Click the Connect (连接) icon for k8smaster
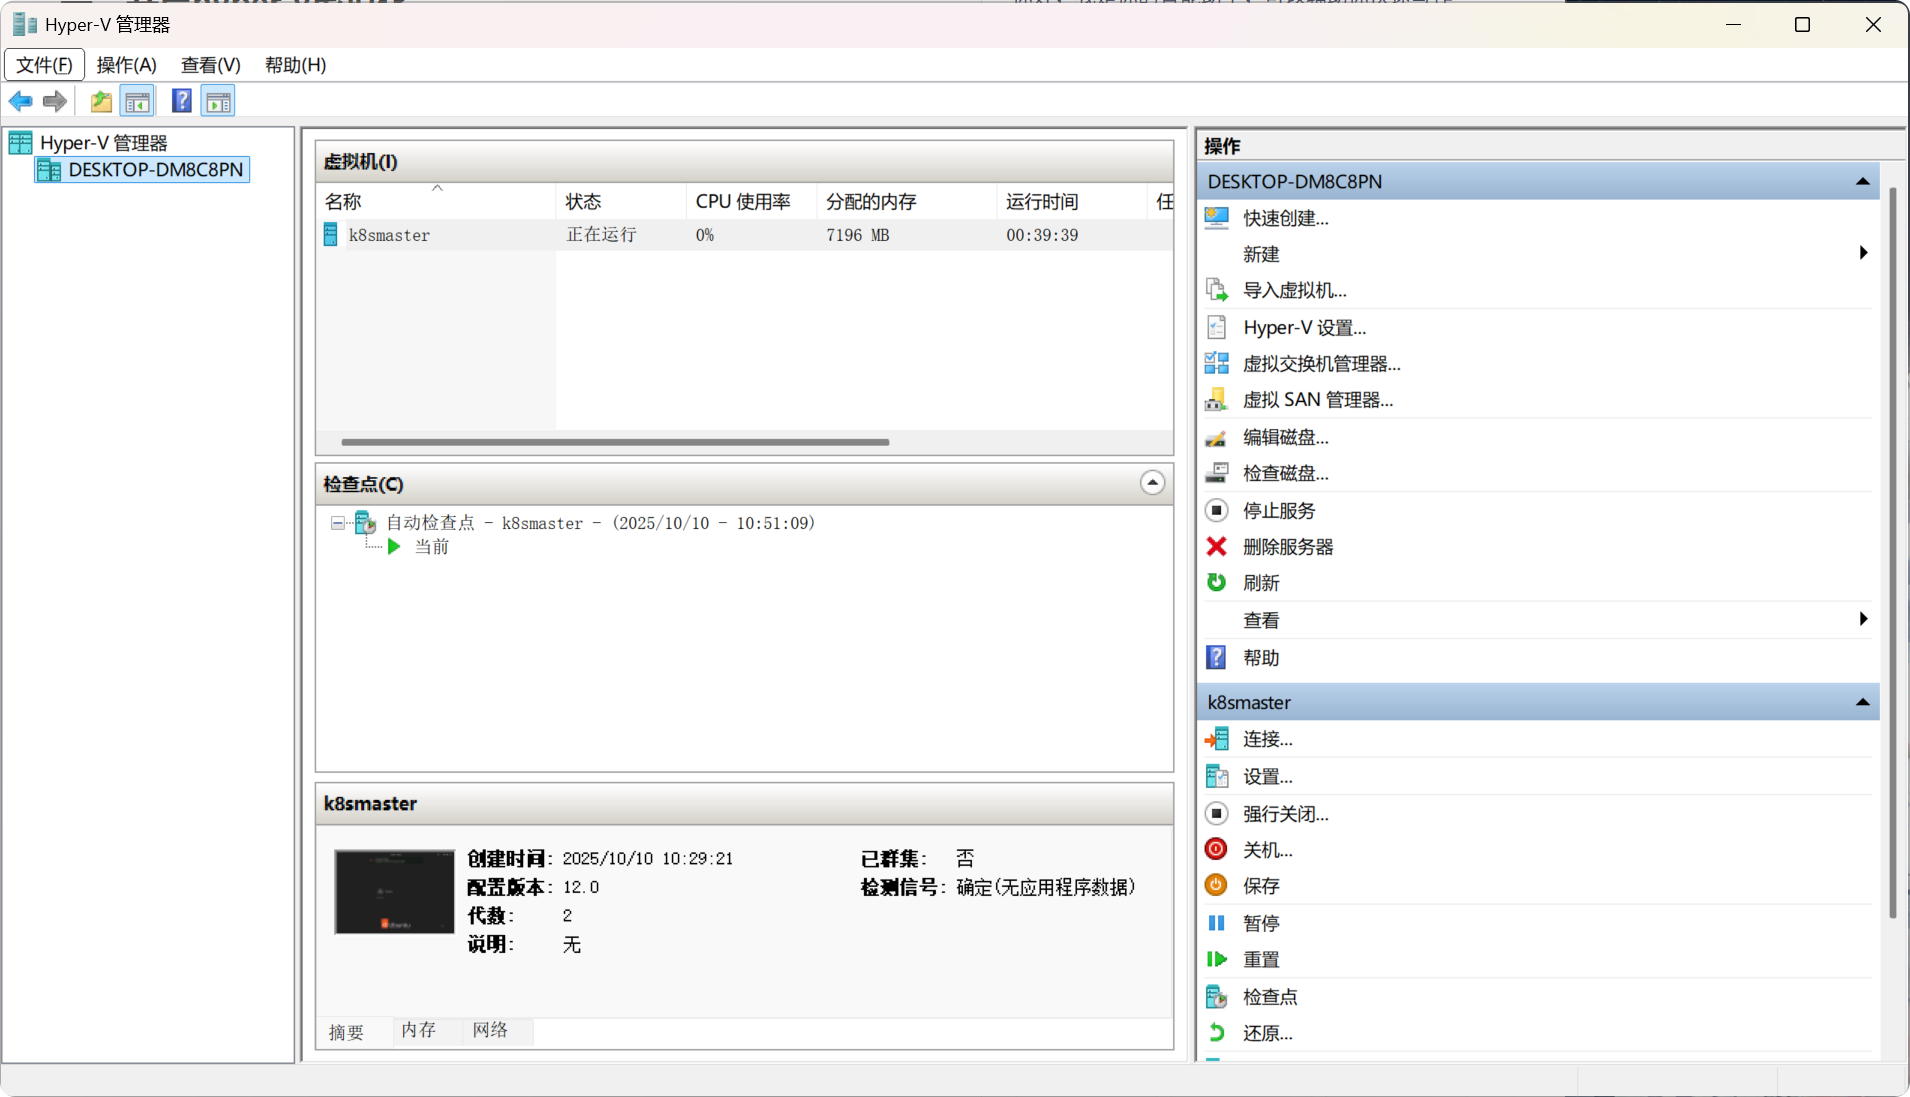This screenshot has width=1910, height=1097. [1216, 739]
